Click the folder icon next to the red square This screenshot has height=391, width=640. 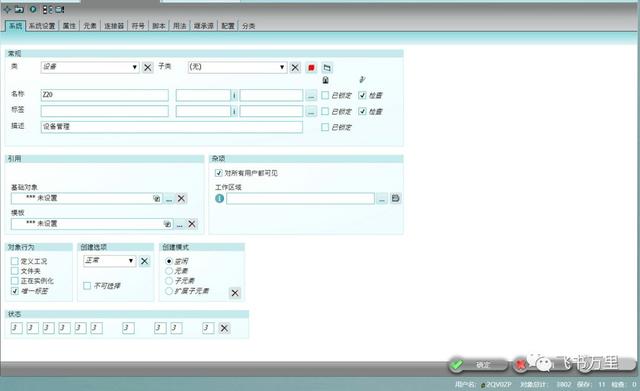327,67
